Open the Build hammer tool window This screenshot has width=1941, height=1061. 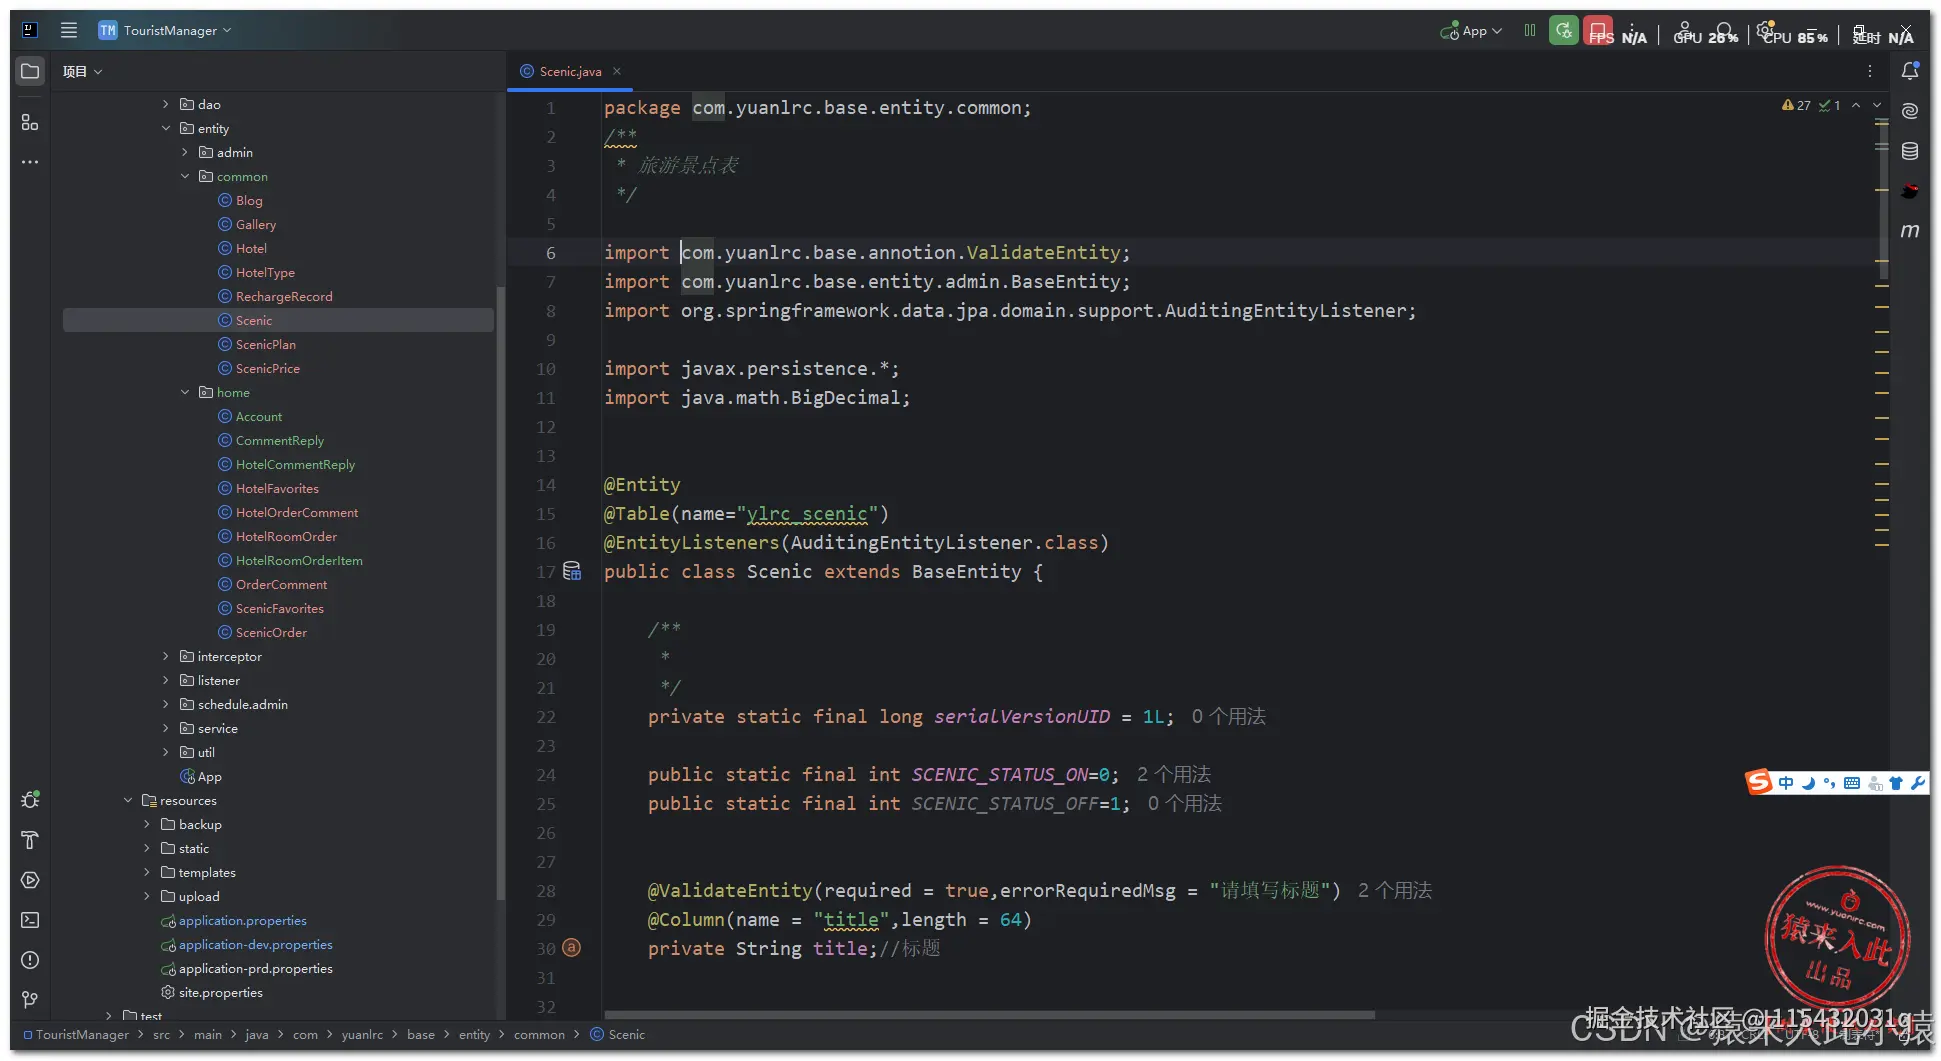30,840
